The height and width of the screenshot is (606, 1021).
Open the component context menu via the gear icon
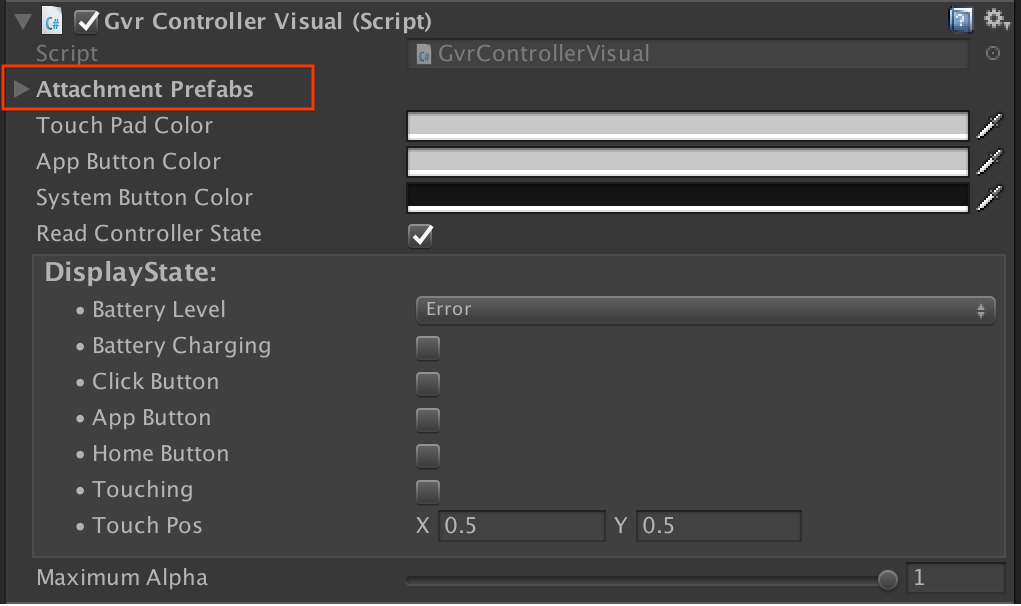[x=995, y=19]
